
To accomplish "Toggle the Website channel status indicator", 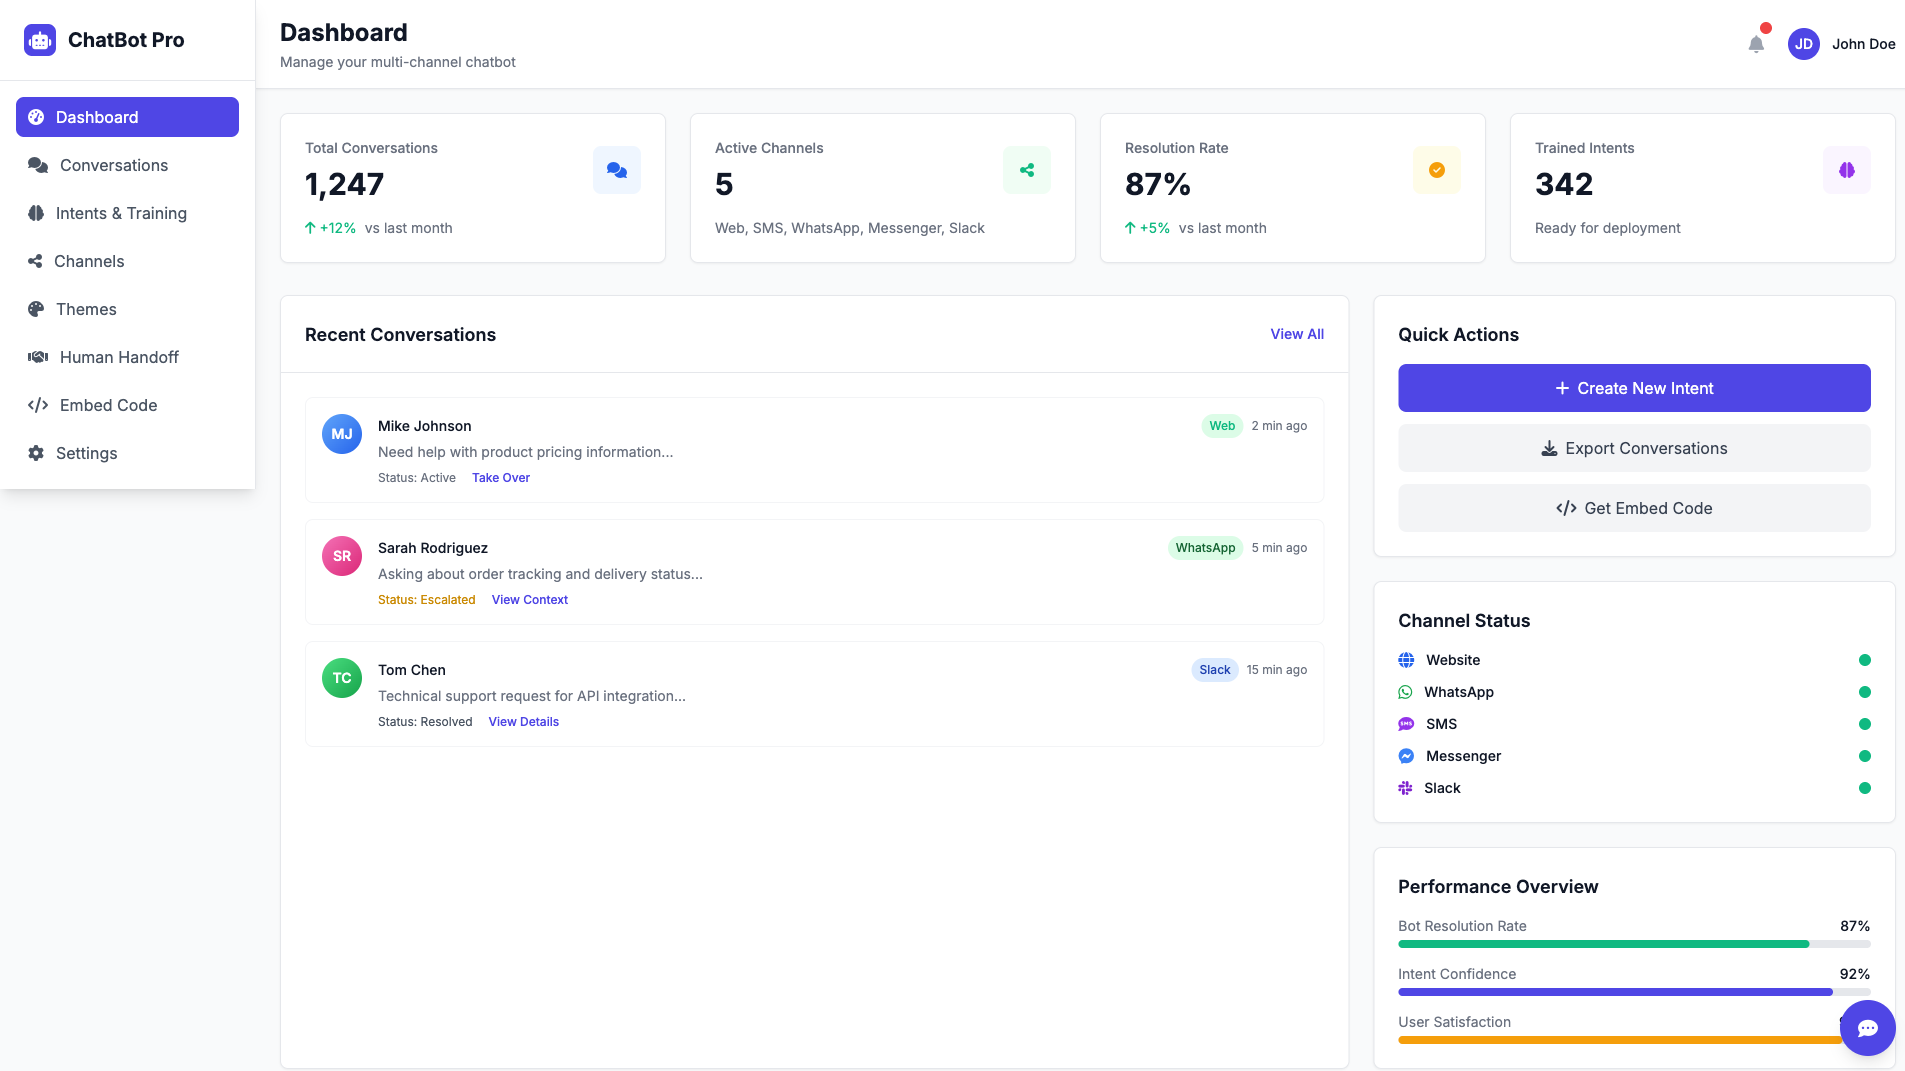I will coord(1864,659).
